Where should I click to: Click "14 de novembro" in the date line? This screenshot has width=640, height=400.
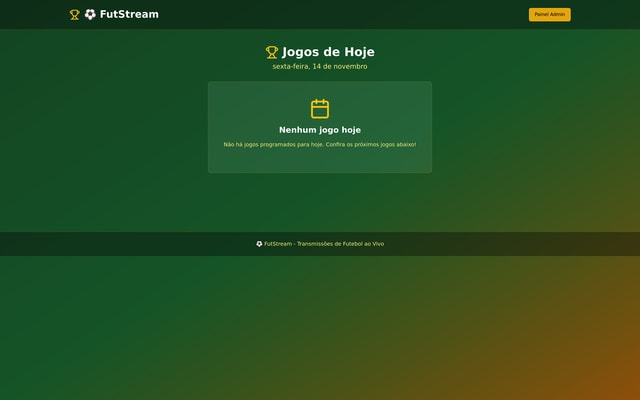[340, 67]
